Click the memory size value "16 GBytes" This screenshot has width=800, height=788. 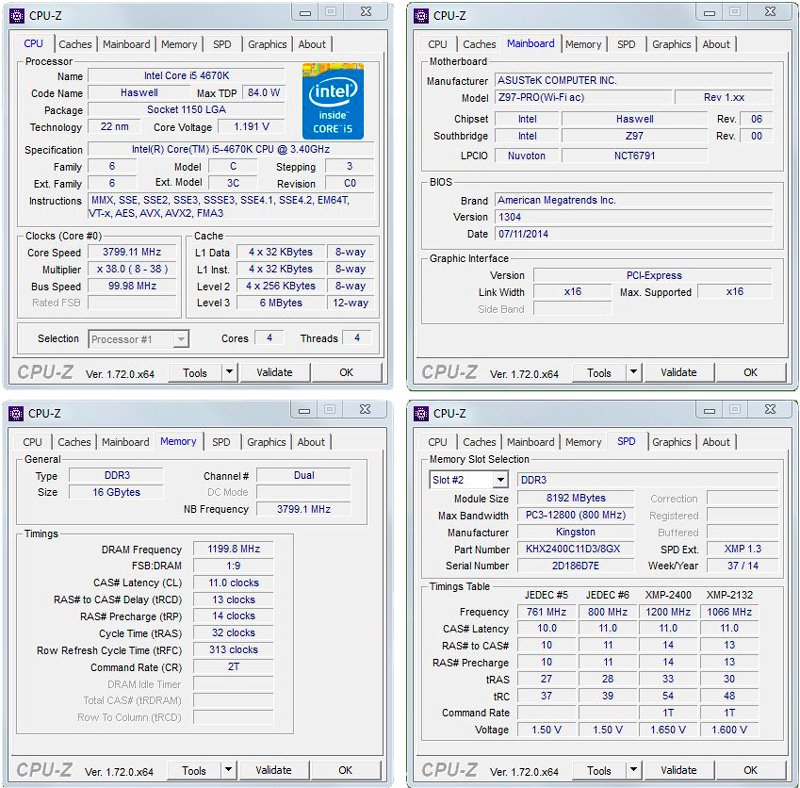click(116, 492)
